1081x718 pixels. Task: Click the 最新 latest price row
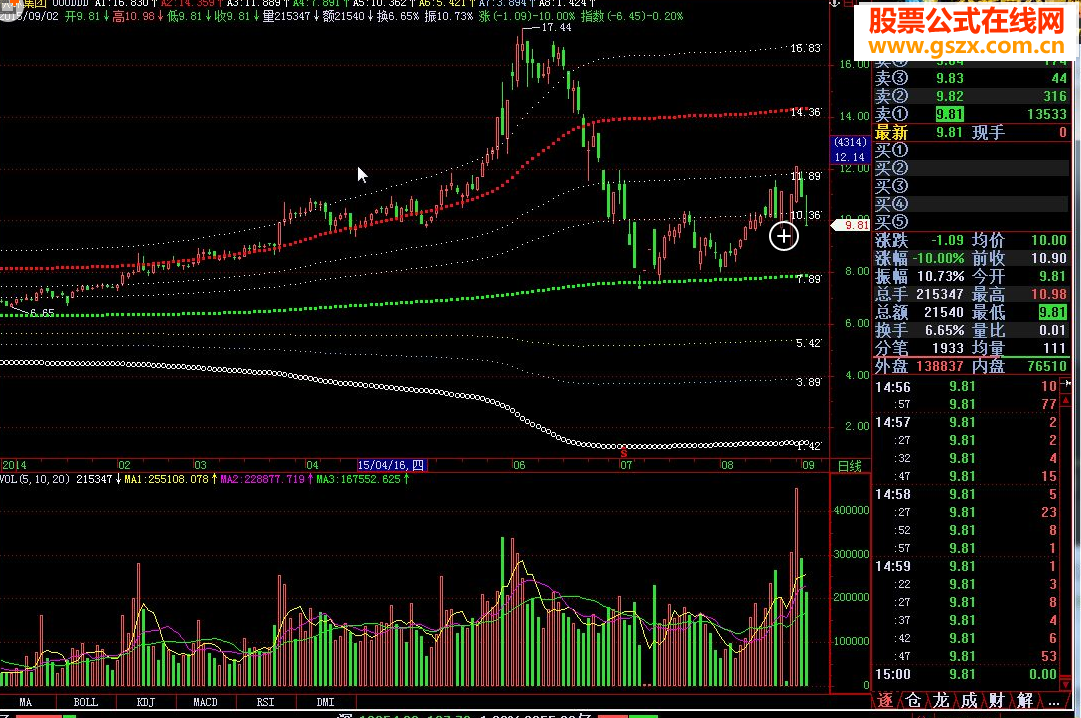(971, 132)
